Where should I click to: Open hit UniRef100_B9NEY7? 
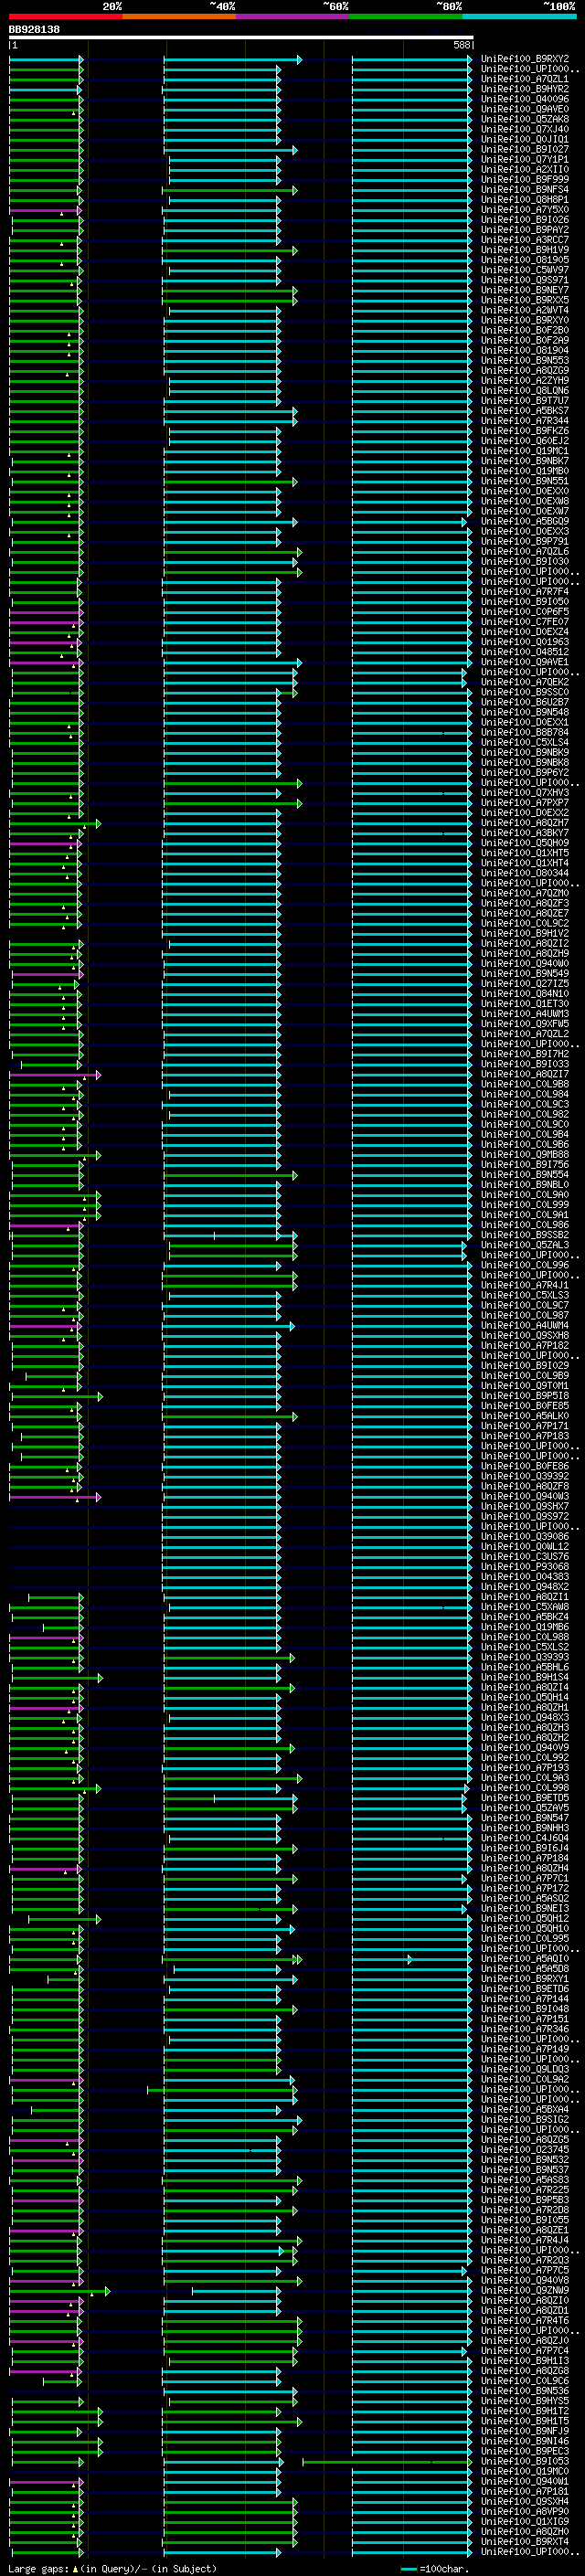coord(525,290)
